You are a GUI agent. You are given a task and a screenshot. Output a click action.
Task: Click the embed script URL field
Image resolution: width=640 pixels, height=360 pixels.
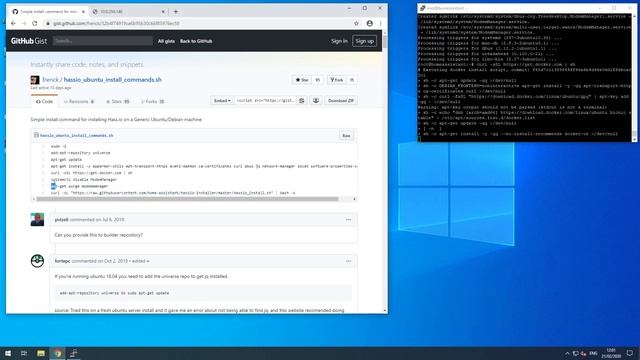click(265, 101)
